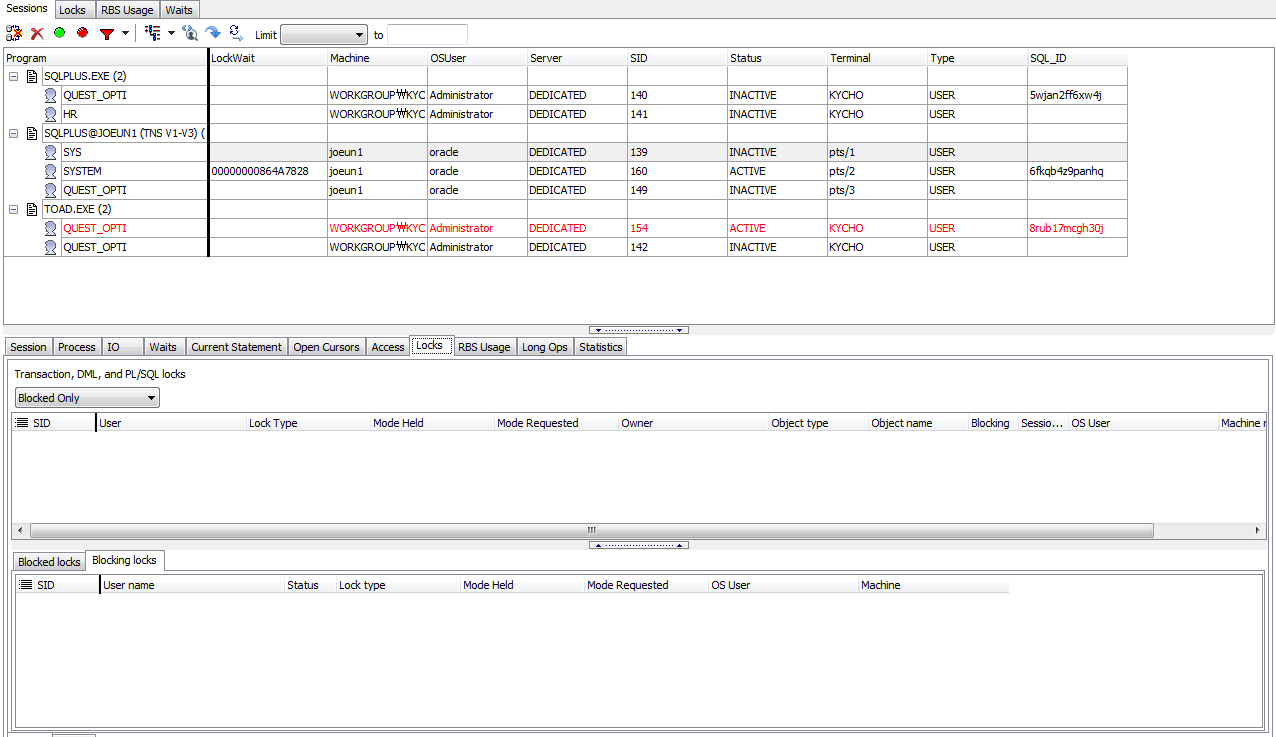Click the red funnel filter icon
Image resolution: width=1276 pixels, height=737 pixels.
pos(106,34)
